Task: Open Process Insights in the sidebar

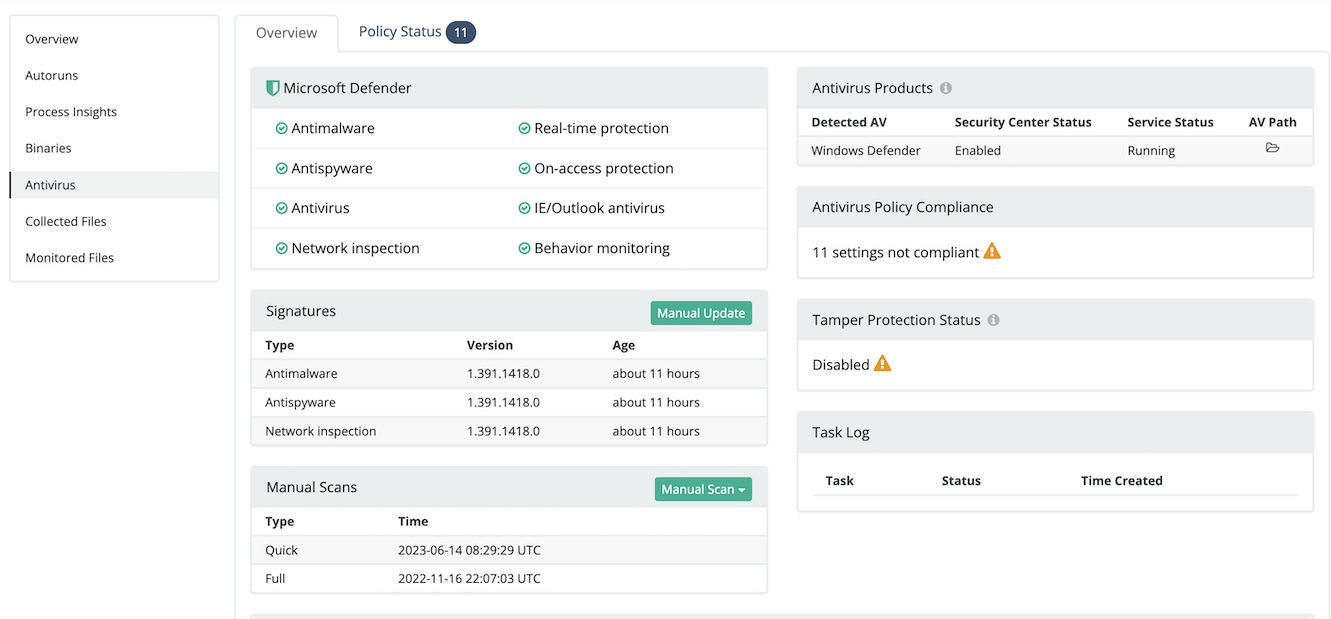Action: pyautogui.click(x=114, y=112)
